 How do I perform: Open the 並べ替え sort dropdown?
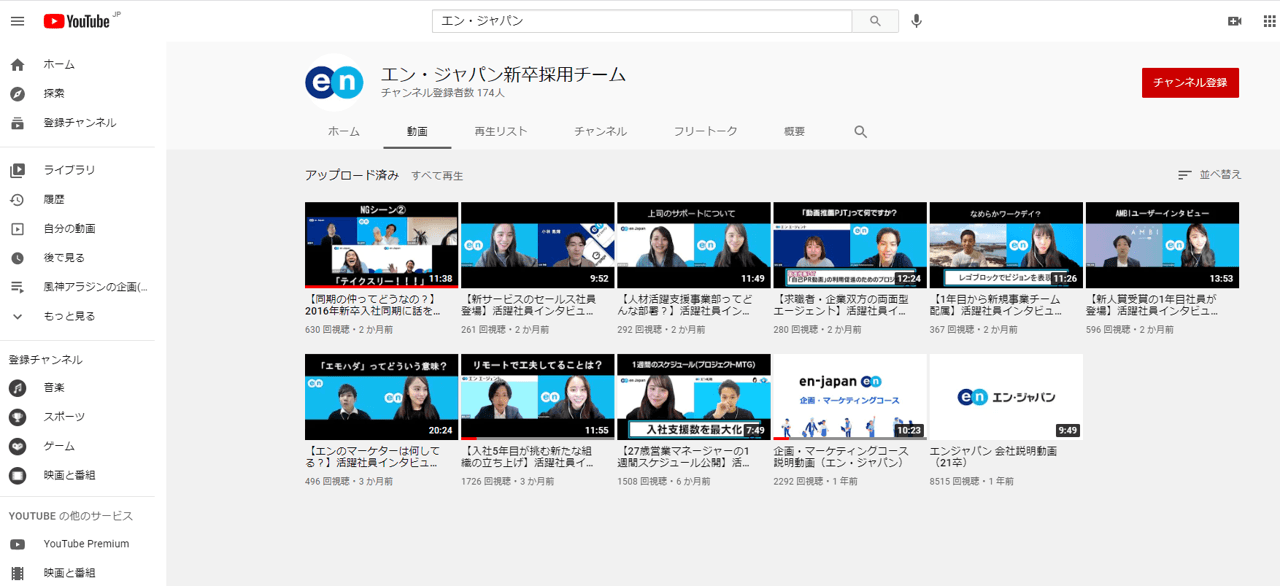click(1209, 175)
